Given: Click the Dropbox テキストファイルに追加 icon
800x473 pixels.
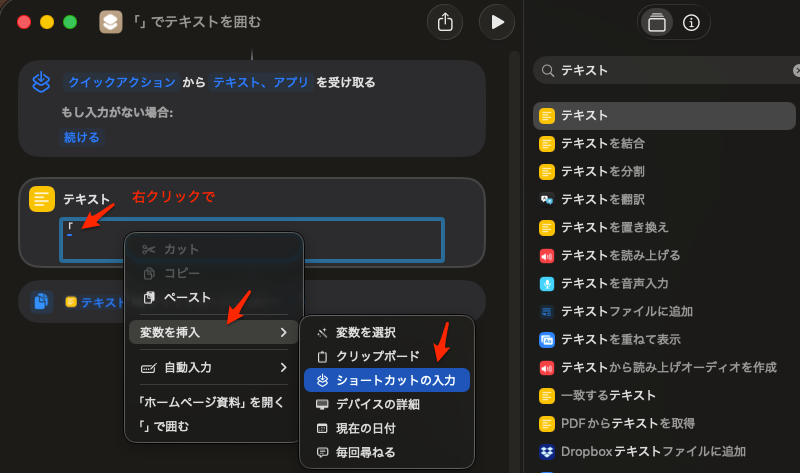Looking at the screenshot, I should pos(547,452).
